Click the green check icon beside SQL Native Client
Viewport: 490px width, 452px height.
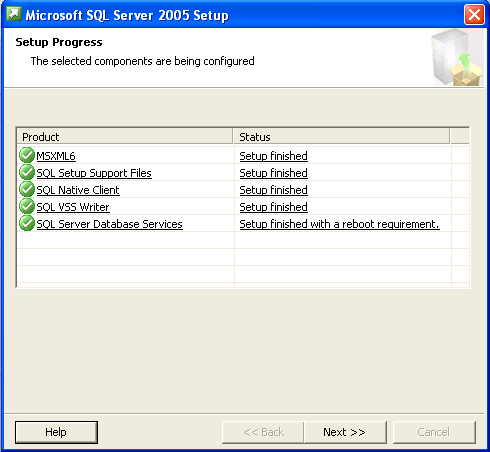pyautogui.click(x=27, y=189)
